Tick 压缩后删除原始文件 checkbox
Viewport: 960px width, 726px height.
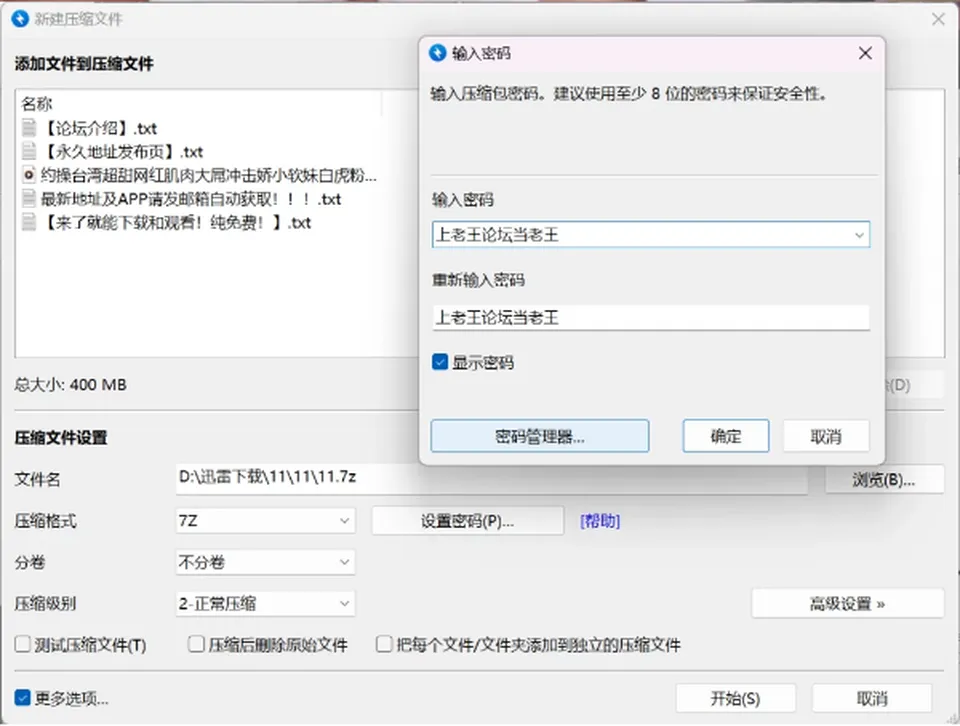[x=197, y=644]
